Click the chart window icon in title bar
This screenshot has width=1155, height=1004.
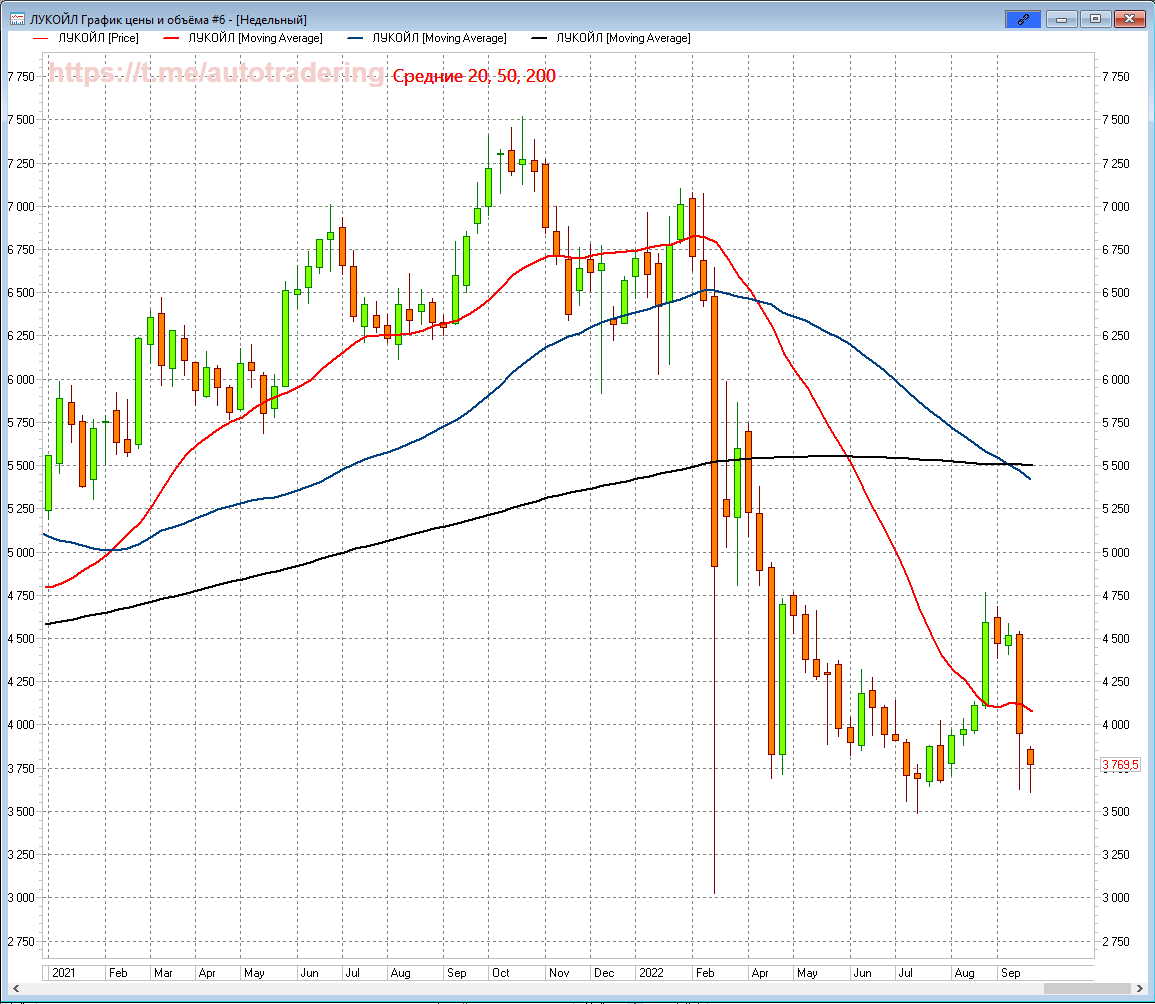pyautogui.click(x=16, y=19)
